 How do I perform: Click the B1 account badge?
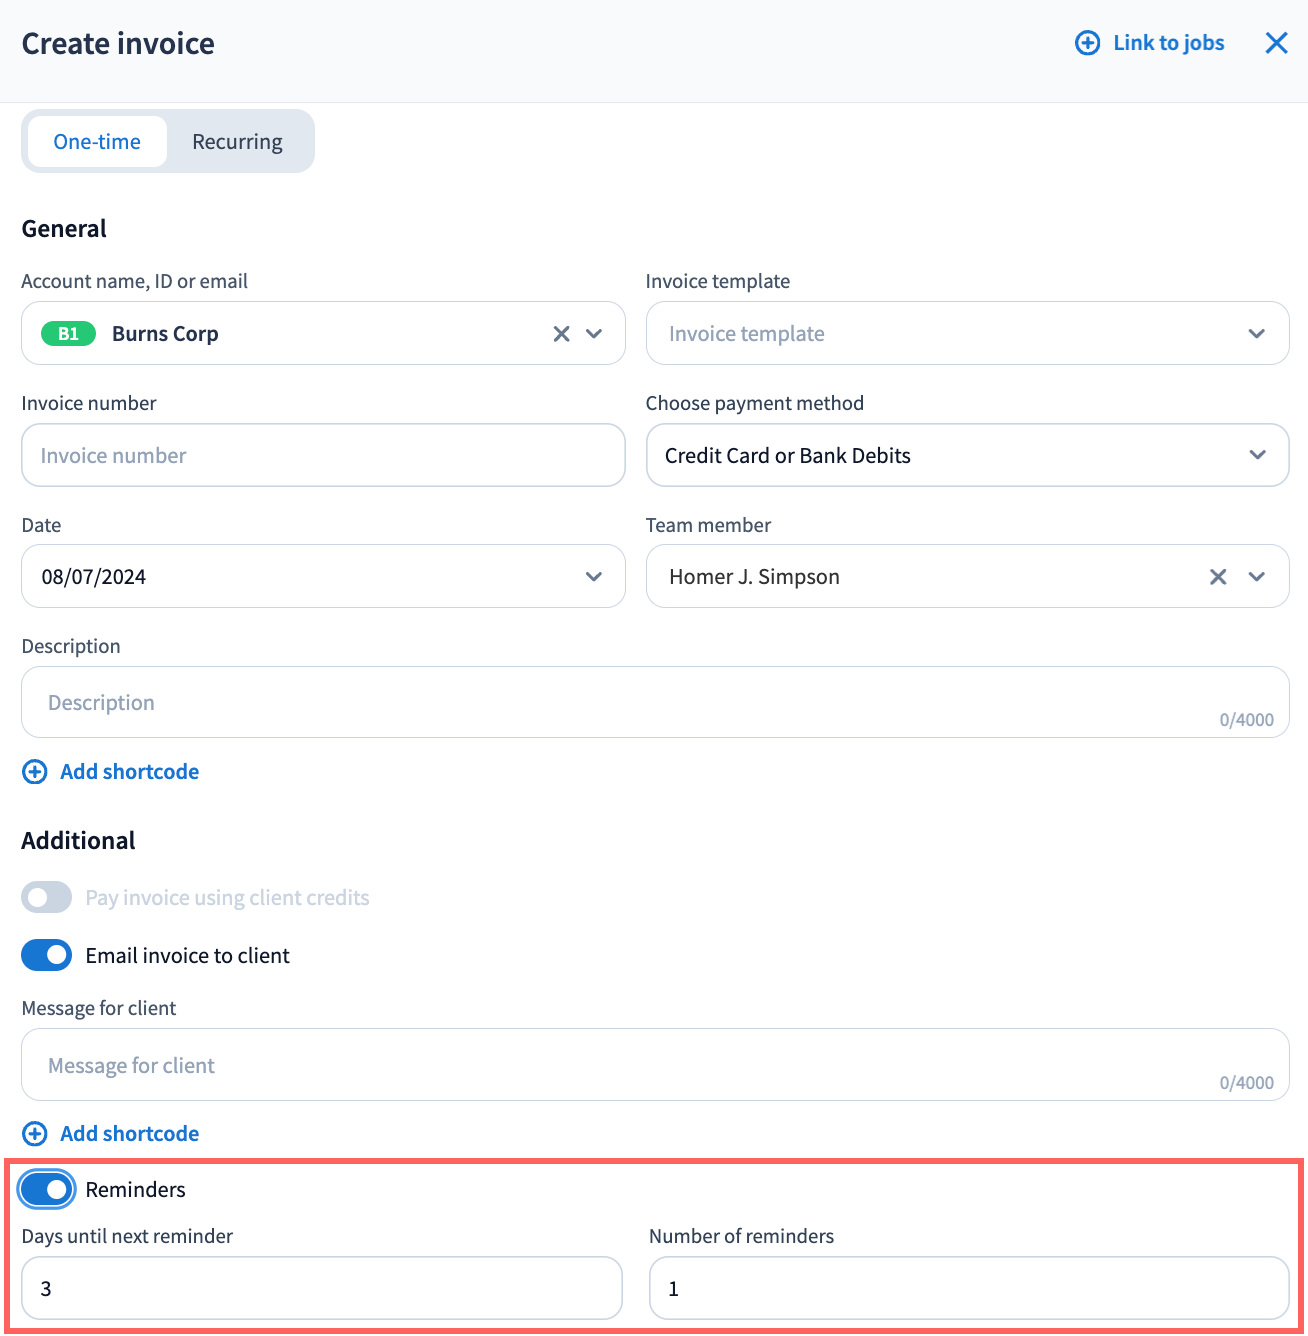(68, 334)
